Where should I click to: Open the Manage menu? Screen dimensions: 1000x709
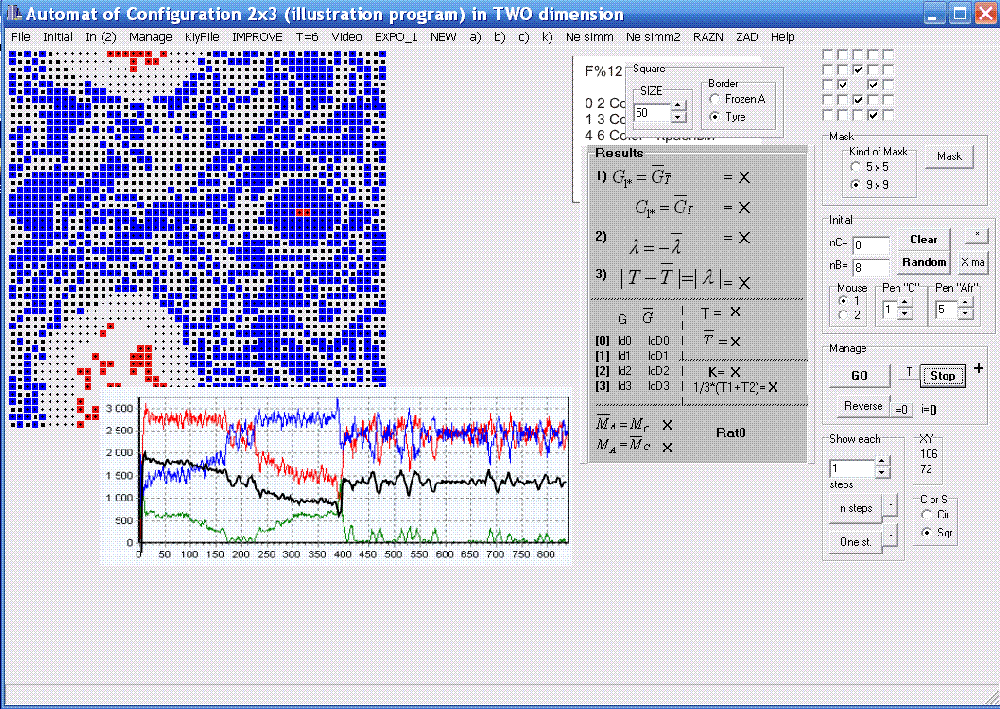[x=151, y=37]
